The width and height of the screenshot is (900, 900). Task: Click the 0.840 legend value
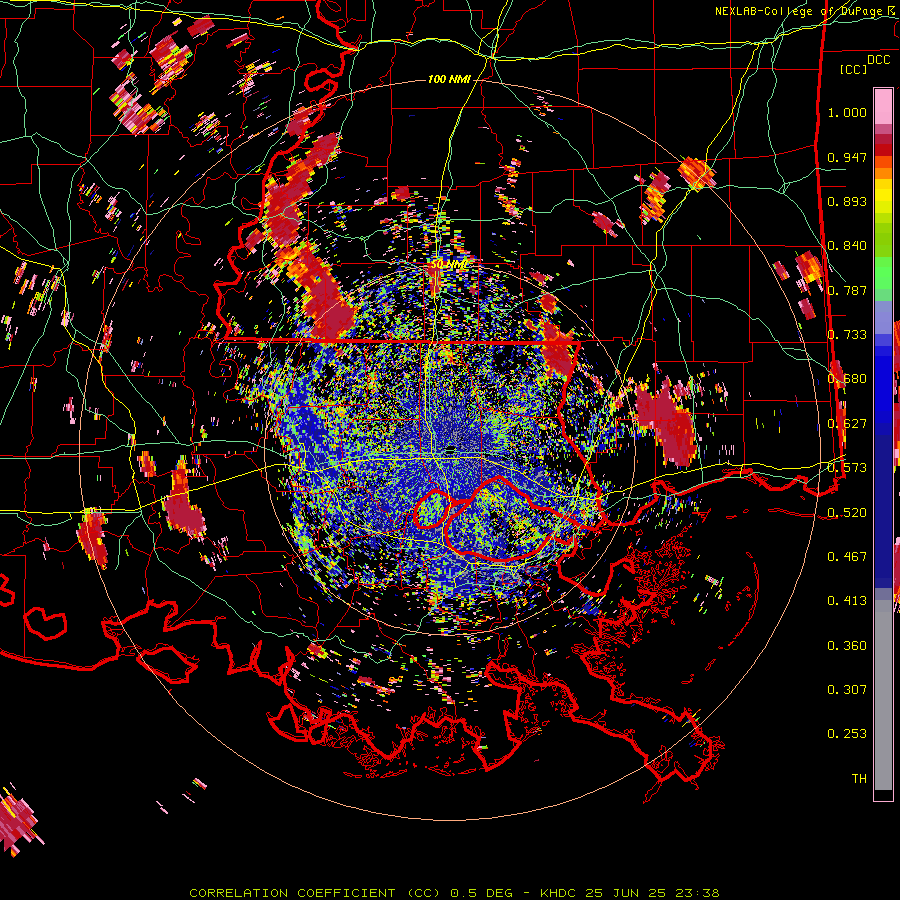pyautogui.click(x=847, y=246)
